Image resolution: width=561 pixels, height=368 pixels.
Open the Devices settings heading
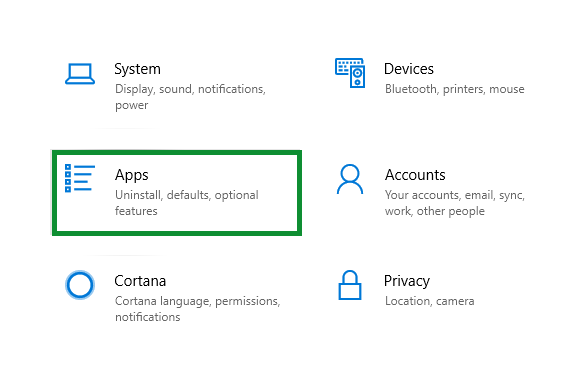(409, 69)
